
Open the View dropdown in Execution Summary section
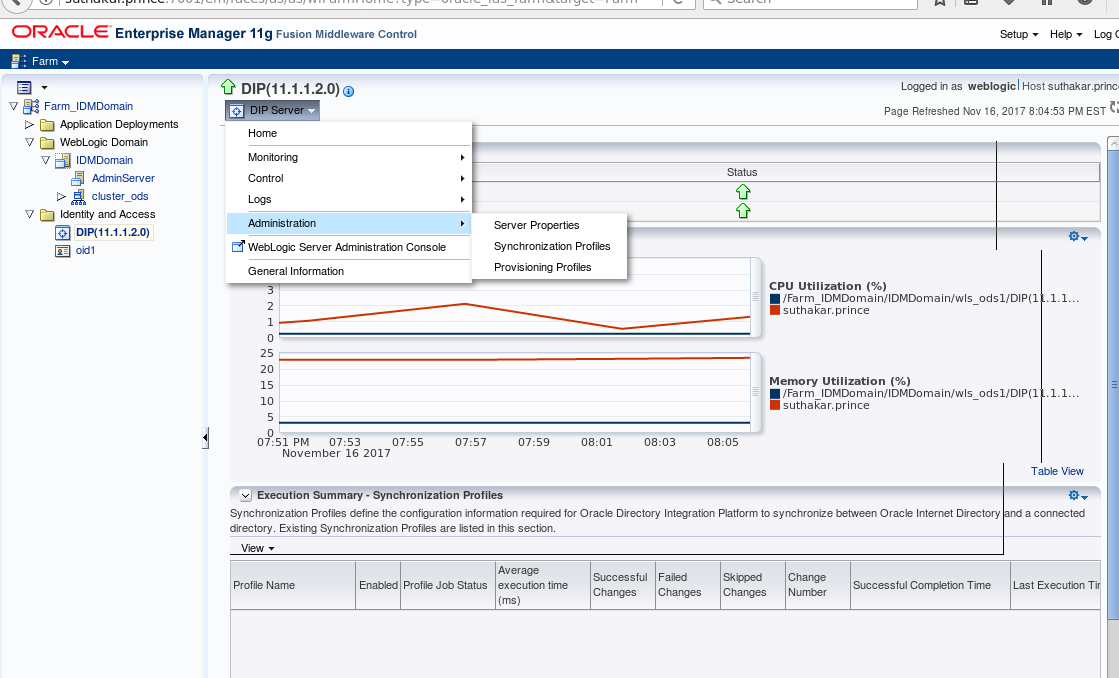pyautogui.click(x=256, y=548)
